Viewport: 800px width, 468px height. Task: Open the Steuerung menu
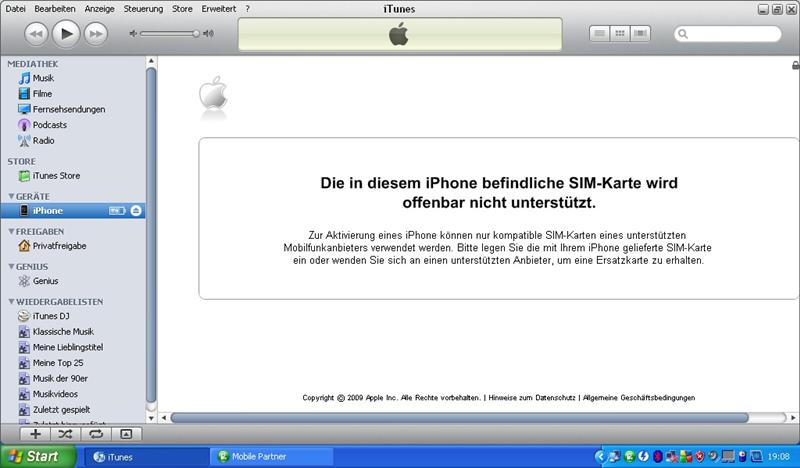coord(143,9)
